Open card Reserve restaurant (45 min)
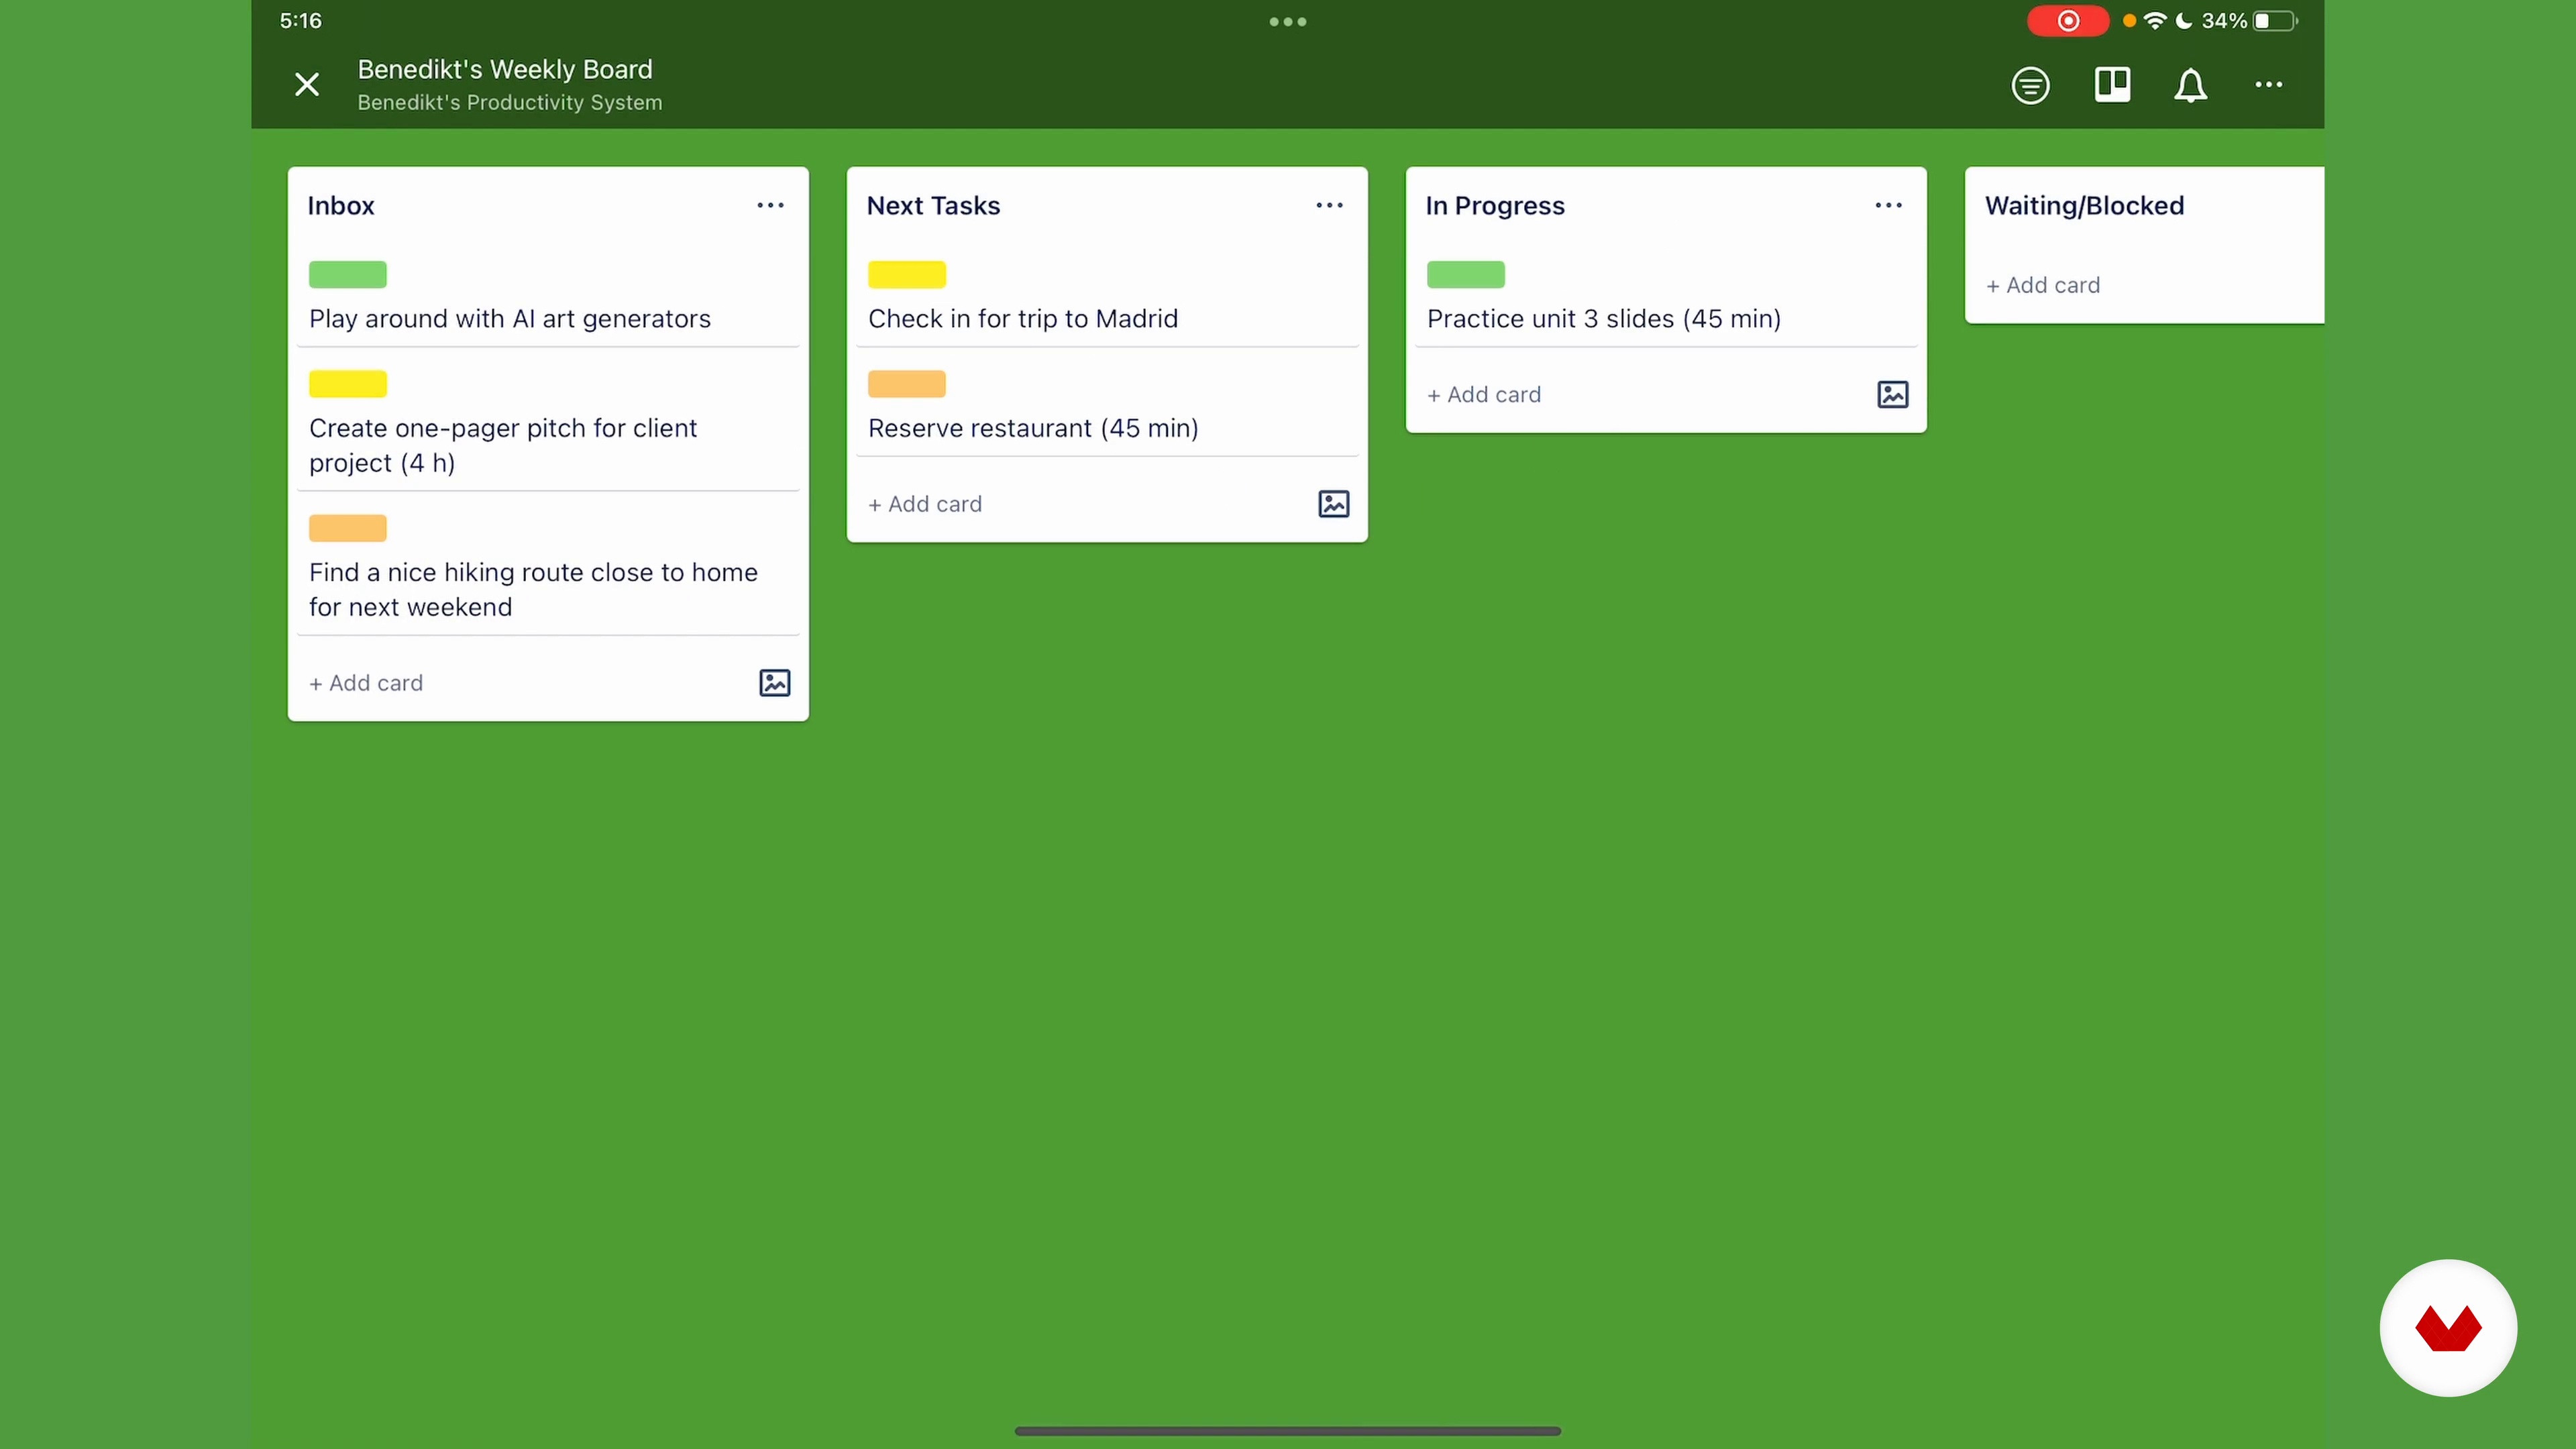 pos(1107,408)
